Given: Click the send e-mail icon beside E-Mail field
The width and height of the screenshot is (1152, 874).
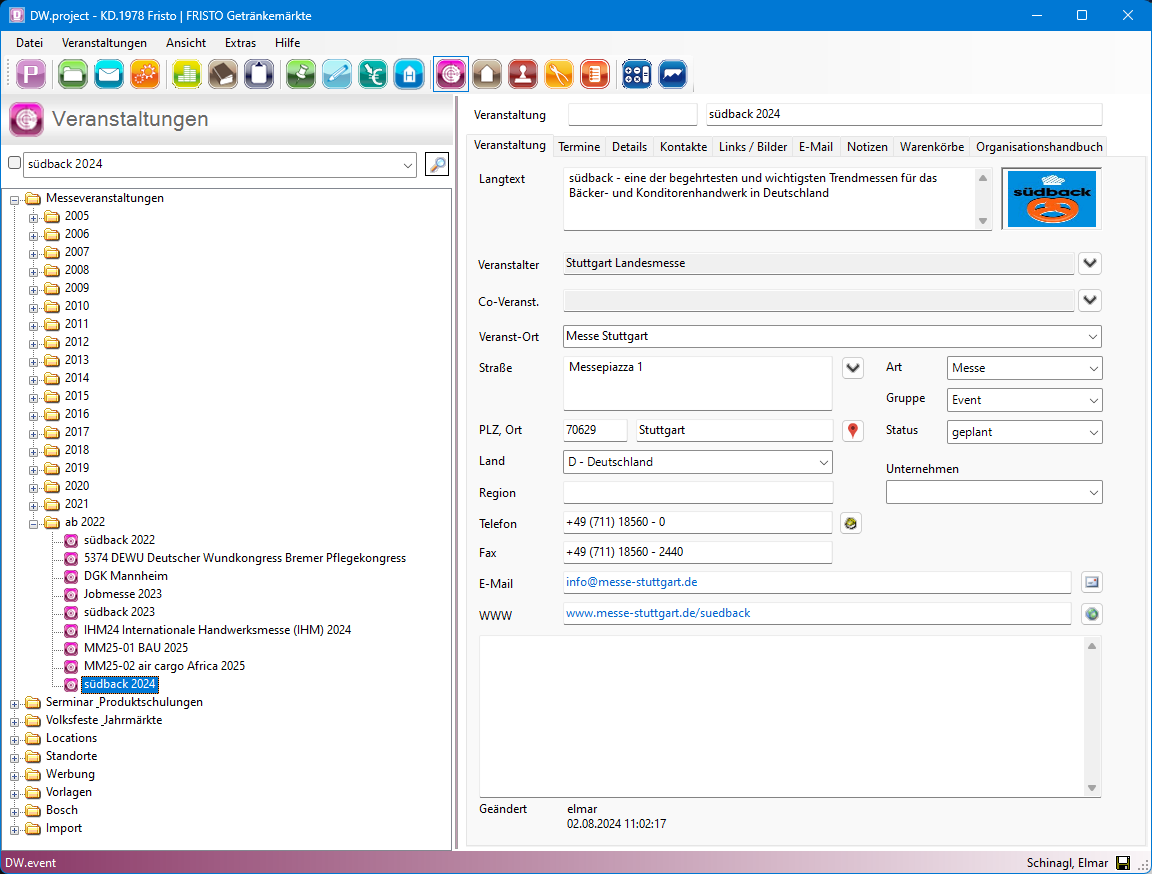Looking at the screenshot, I should coord(1092,582).
